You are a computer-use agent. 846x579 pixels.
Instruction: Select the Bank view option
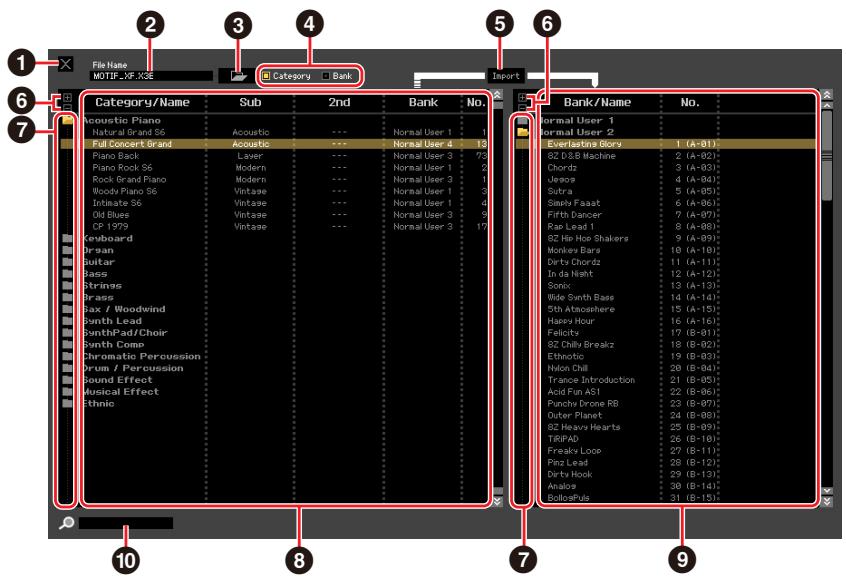337,76
